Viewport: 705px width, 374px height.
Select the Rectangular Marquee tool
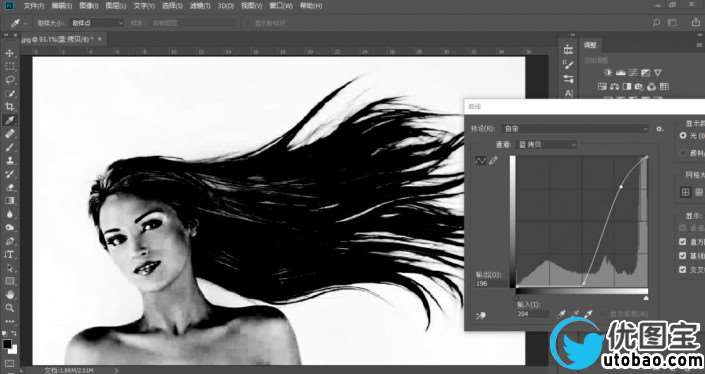pos(9,67)
